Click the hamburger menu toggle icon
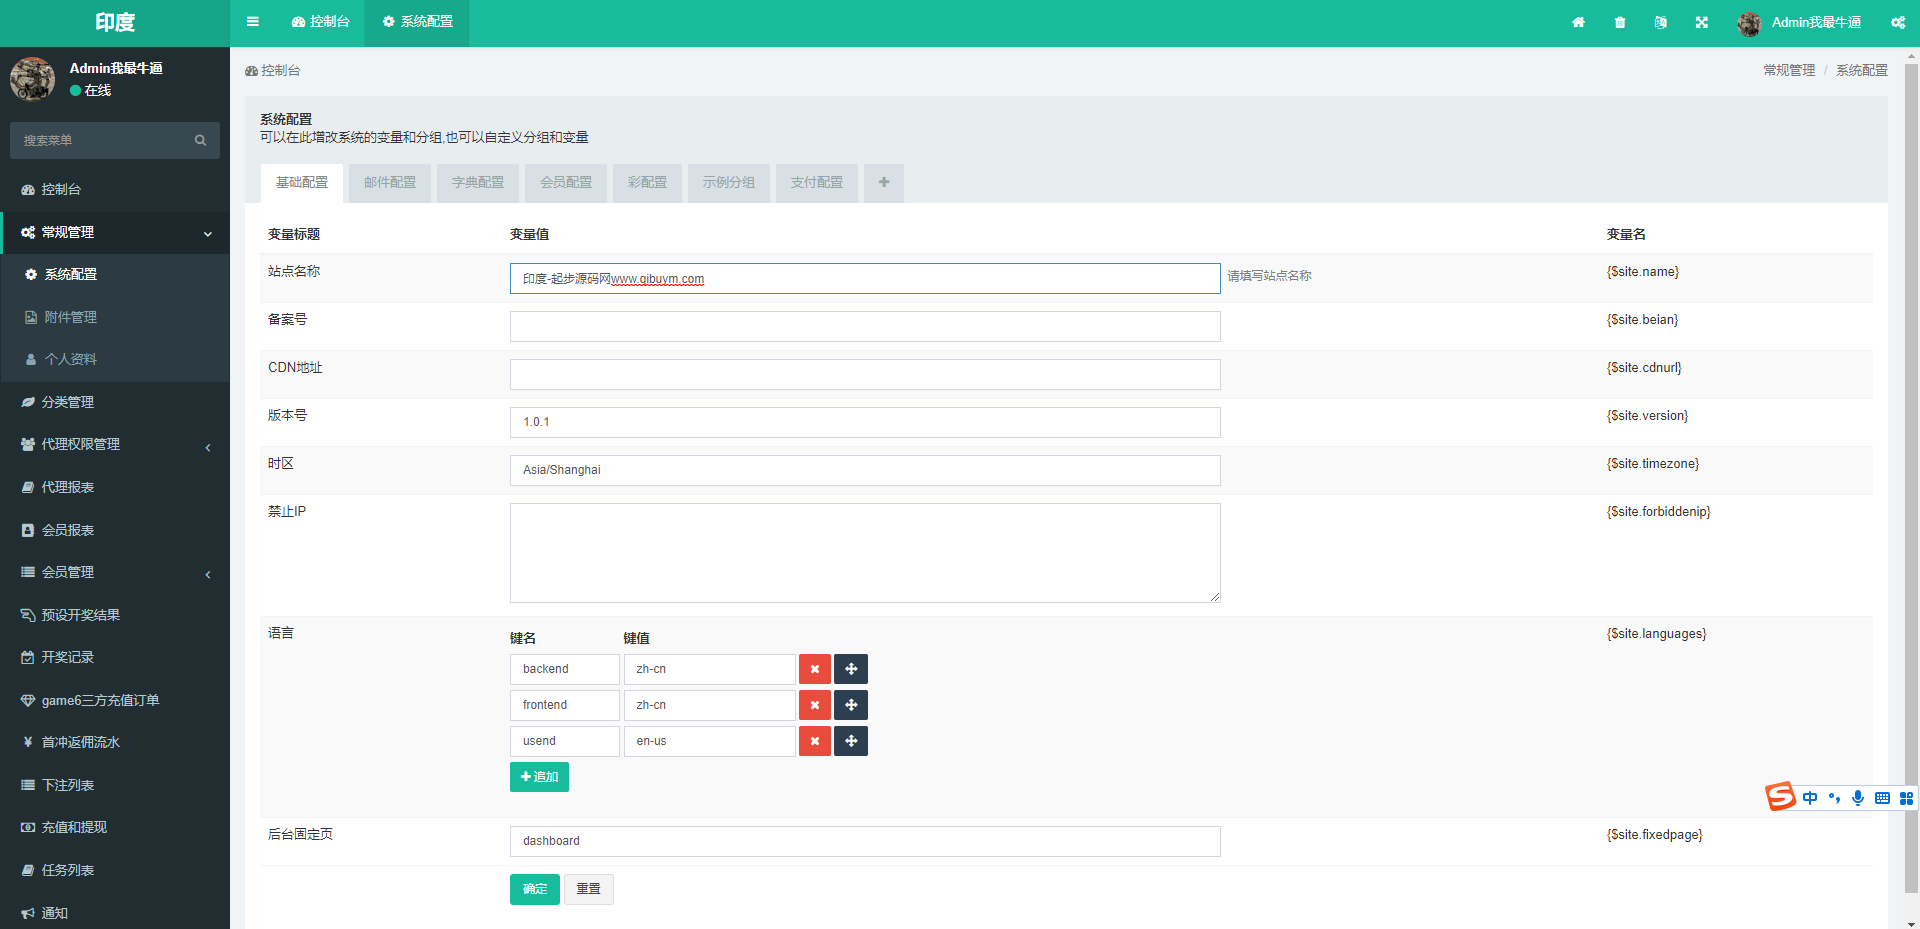 [x=253, y=22]
